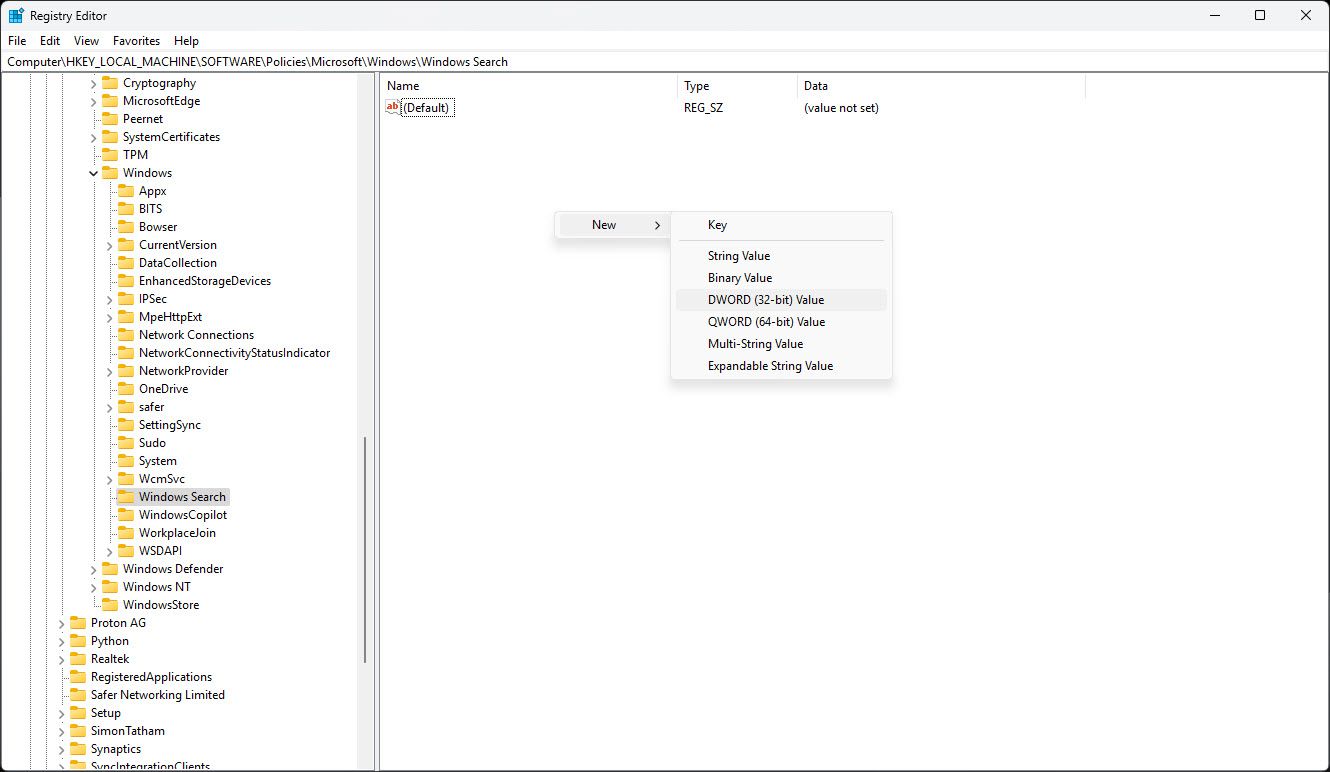Expand the CurrentVersion key
Viewport: 1330px width, 772px height.
[x=110, y=245]
